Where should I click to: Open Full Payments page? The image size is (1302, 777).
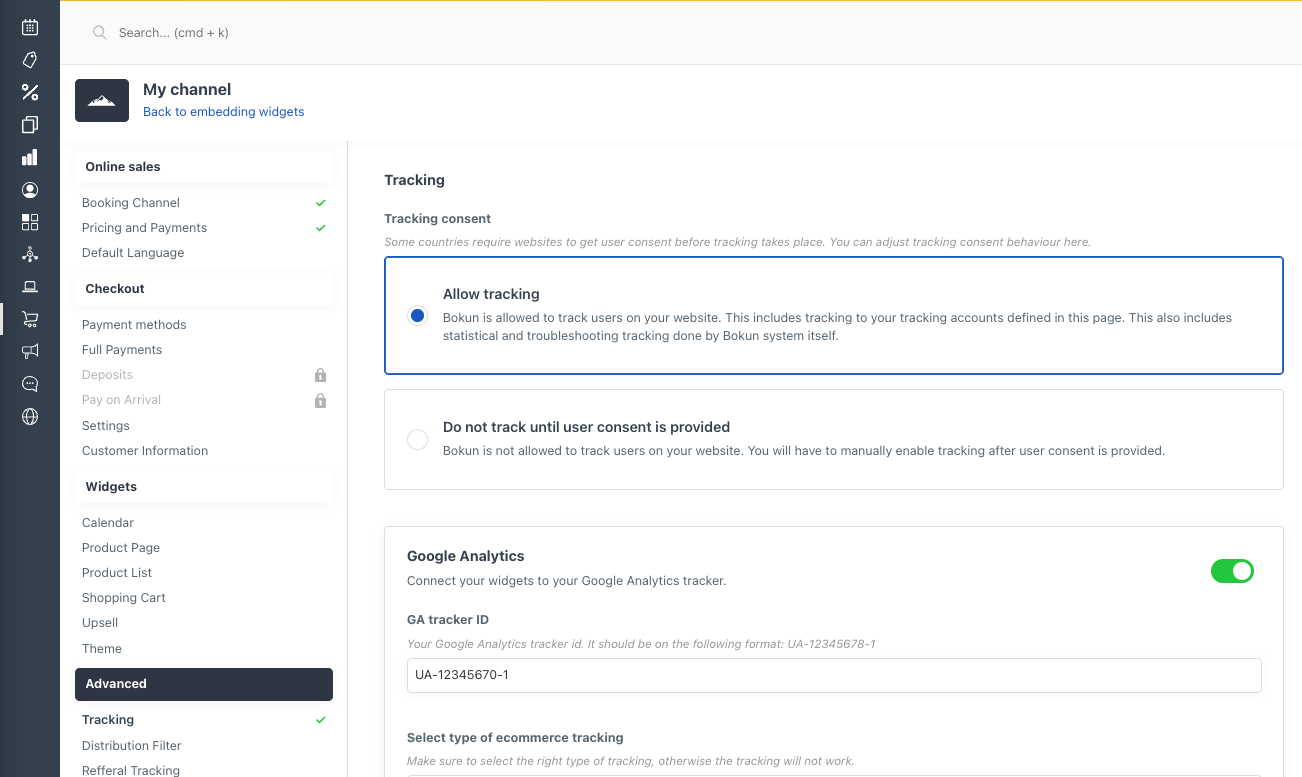(x=122, y=350)
